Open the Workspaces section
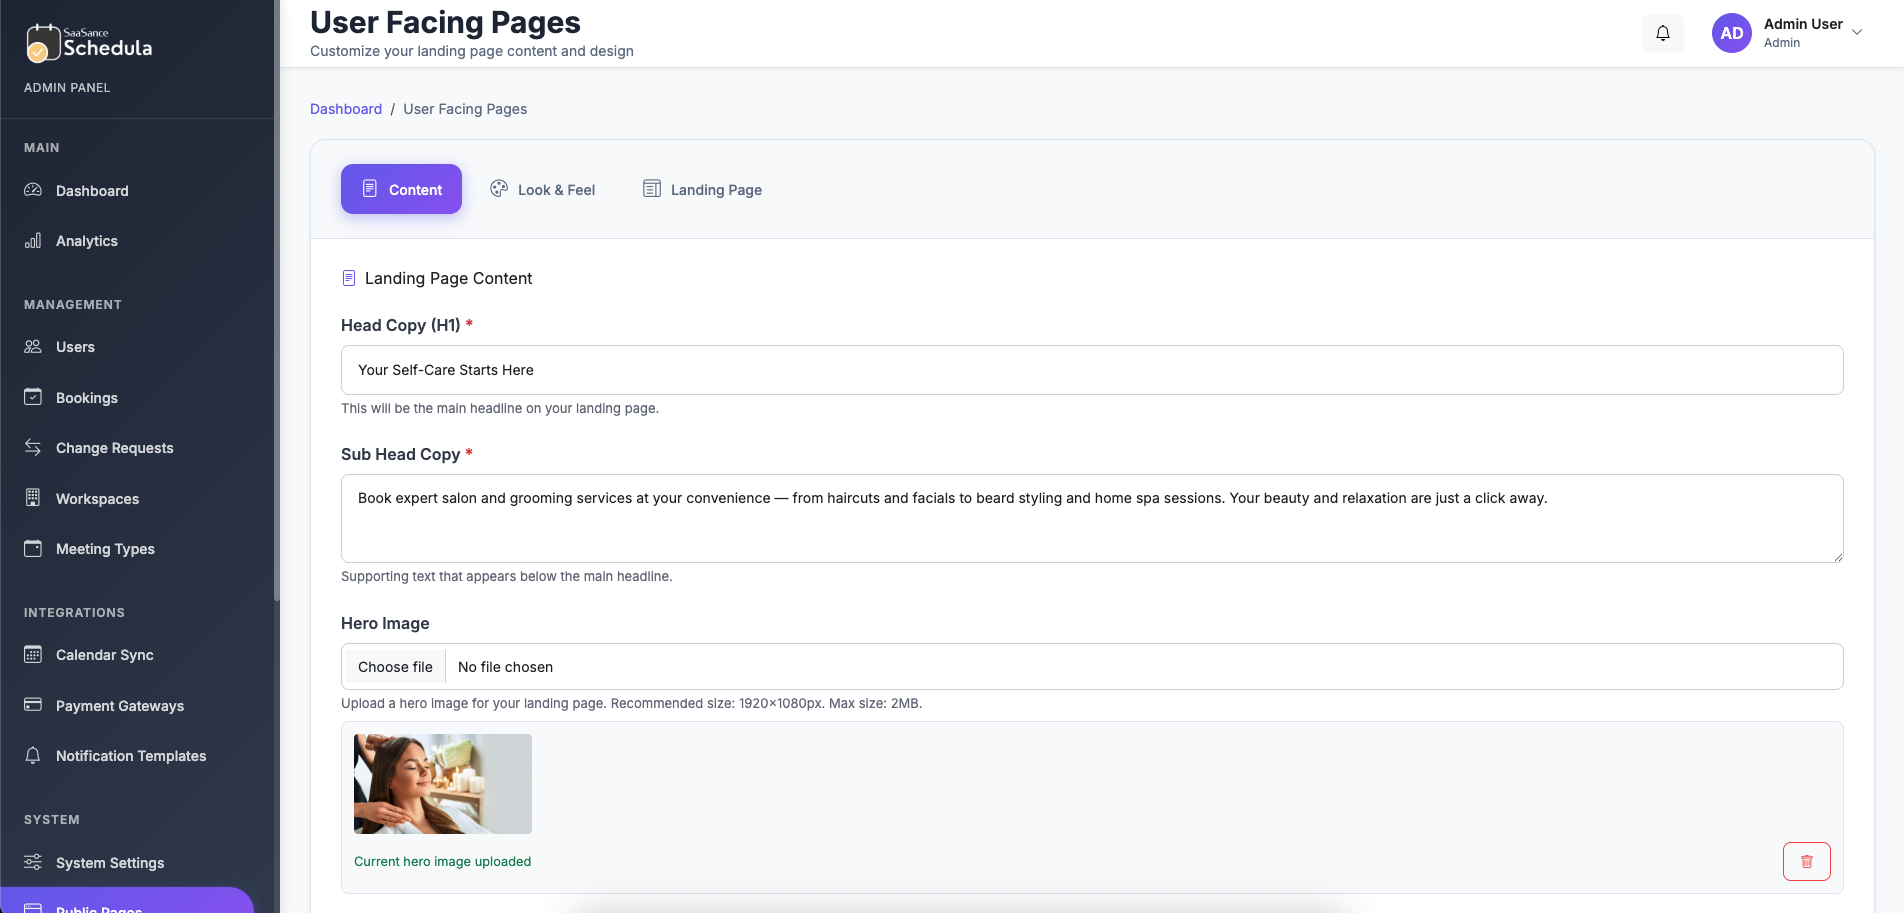Screen dimensions: 1904x913 click(x=98, y=498)
